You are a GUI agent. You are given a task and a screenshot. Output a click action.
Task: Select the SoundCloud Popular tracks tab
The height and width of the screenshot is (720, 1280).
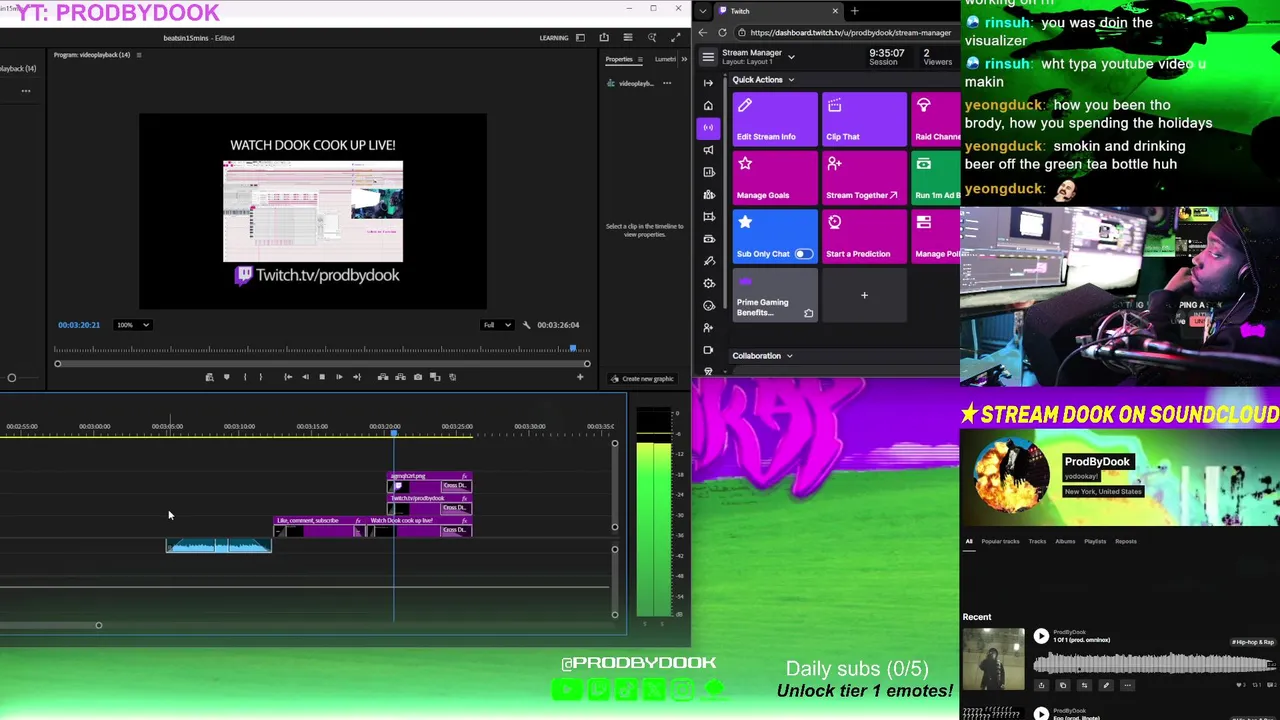(1000, 541)
